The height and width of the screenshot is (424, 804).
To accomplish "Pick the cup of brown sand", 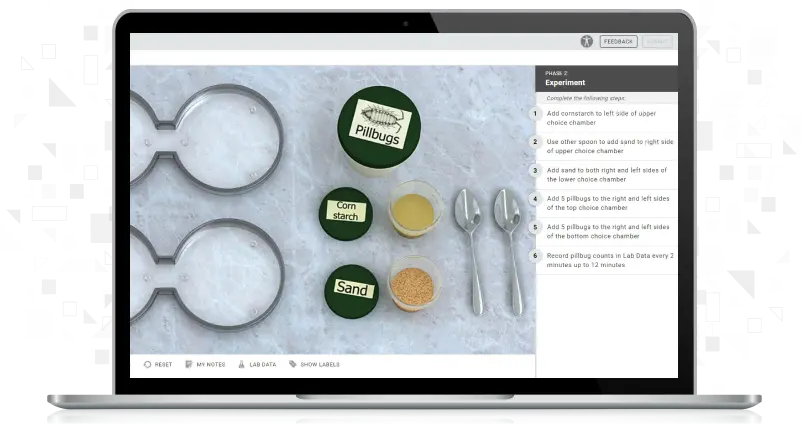I will 413,284.
